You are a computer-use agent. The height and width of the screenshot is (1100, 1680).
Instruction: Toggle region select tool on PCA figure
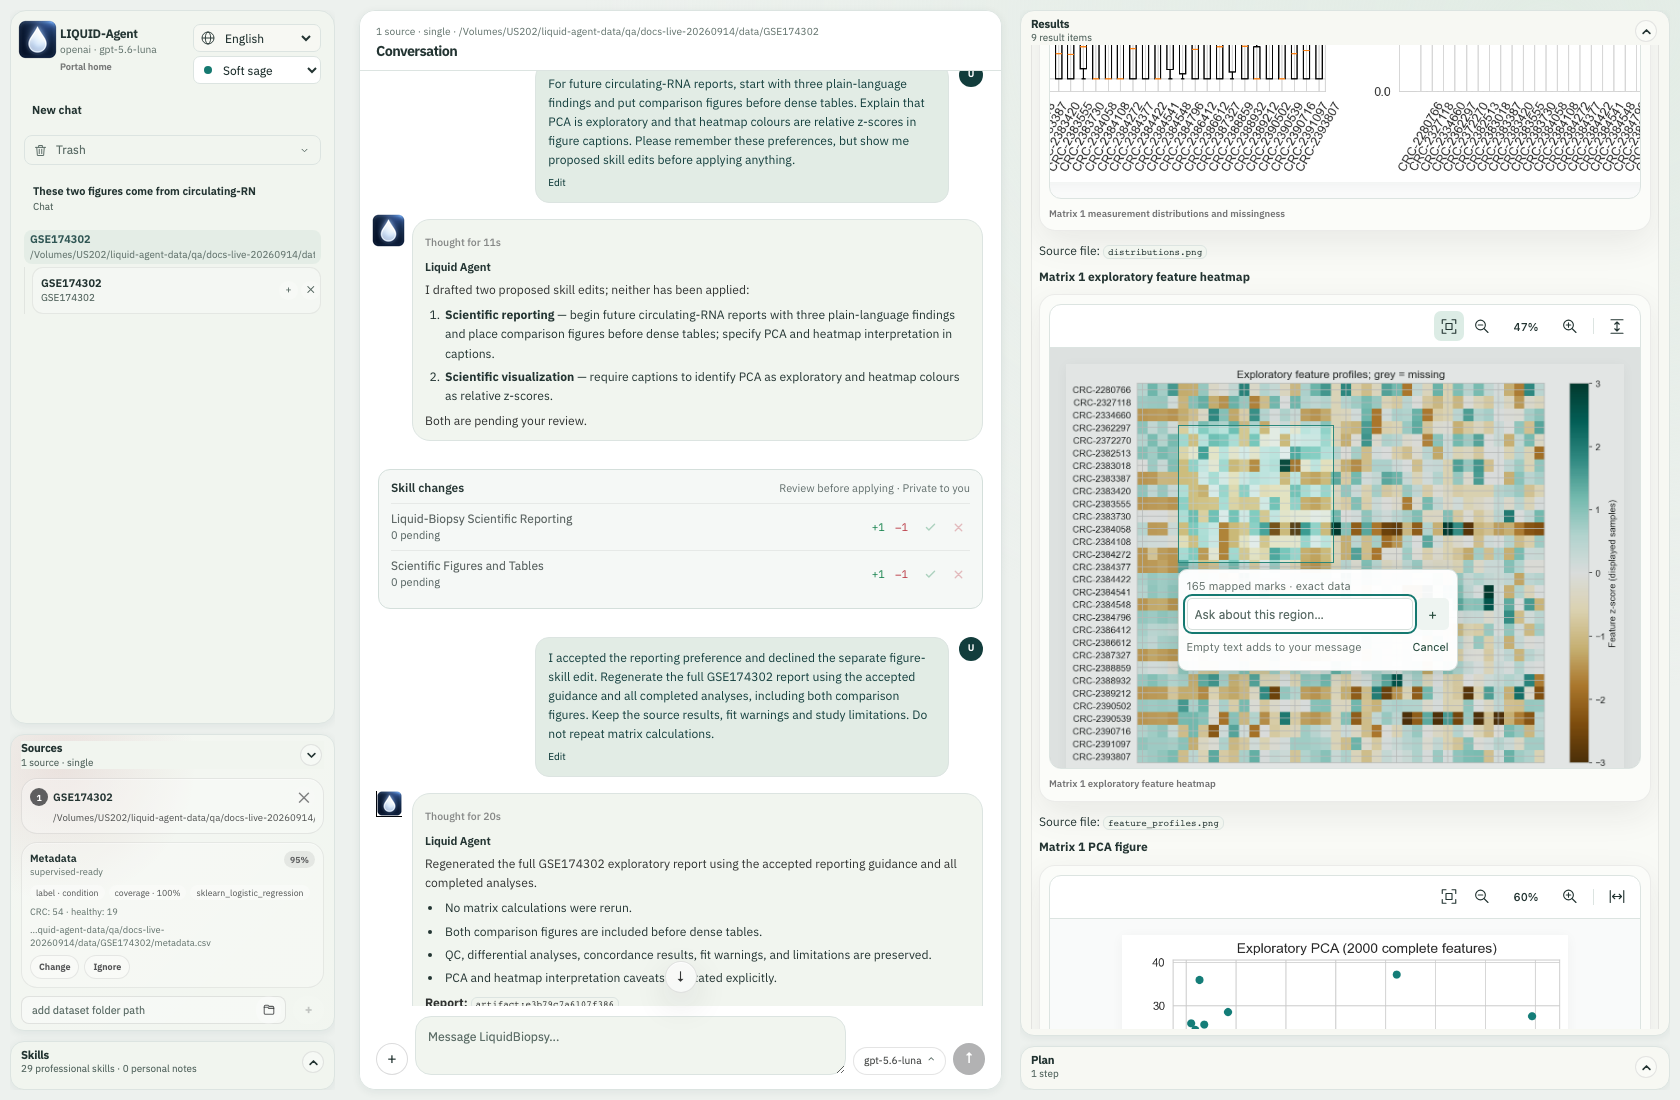[x=1449, y=896]
